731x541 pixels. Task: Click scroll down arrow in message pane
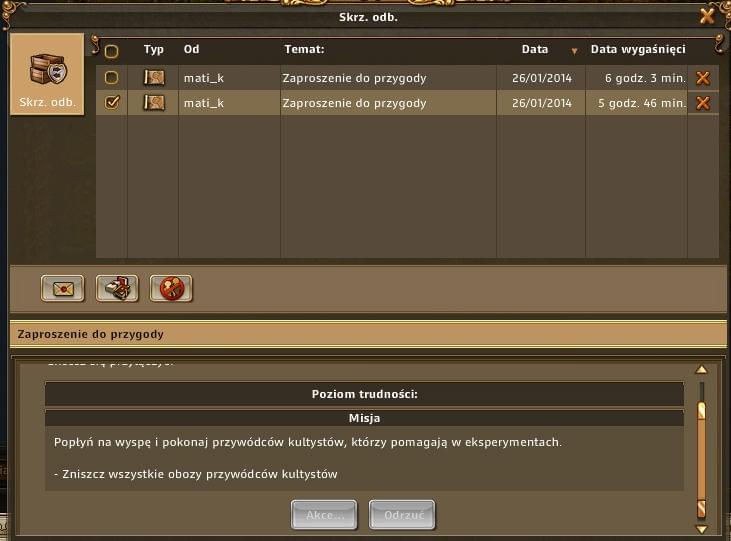tap(701, 529)
